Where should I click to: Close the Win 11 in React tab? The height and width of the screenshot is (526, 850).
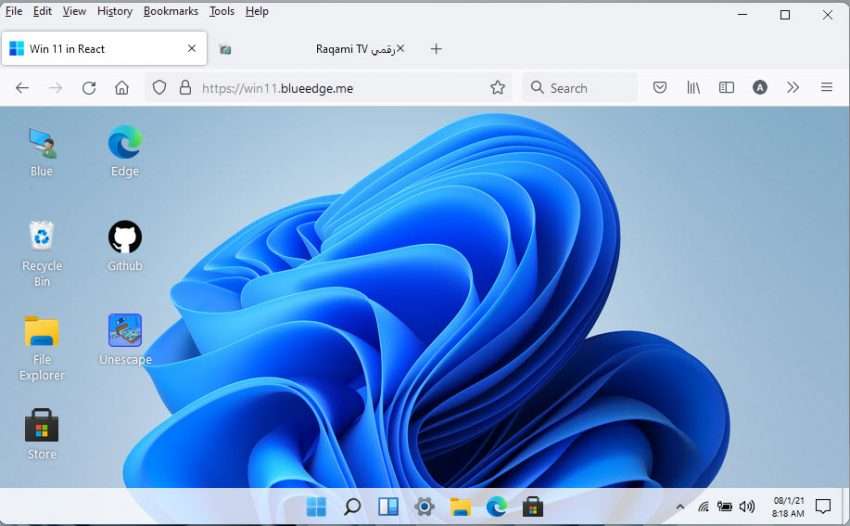pos(191,48)
